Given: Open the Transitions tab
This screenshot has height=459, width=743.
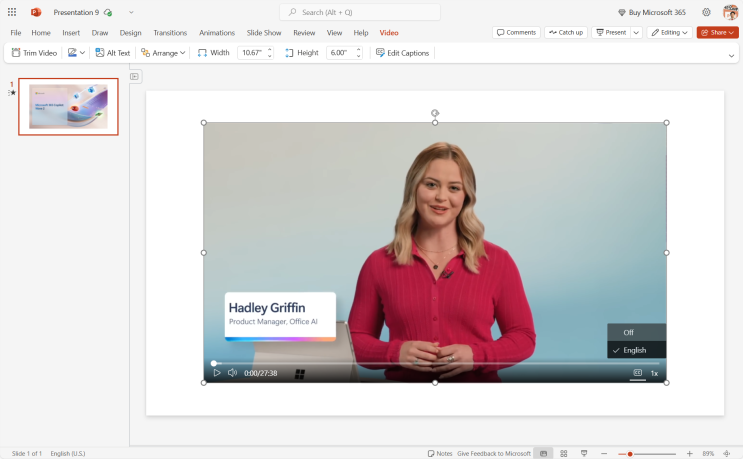Looking at the screenshot, I should (x=170, y=33).
